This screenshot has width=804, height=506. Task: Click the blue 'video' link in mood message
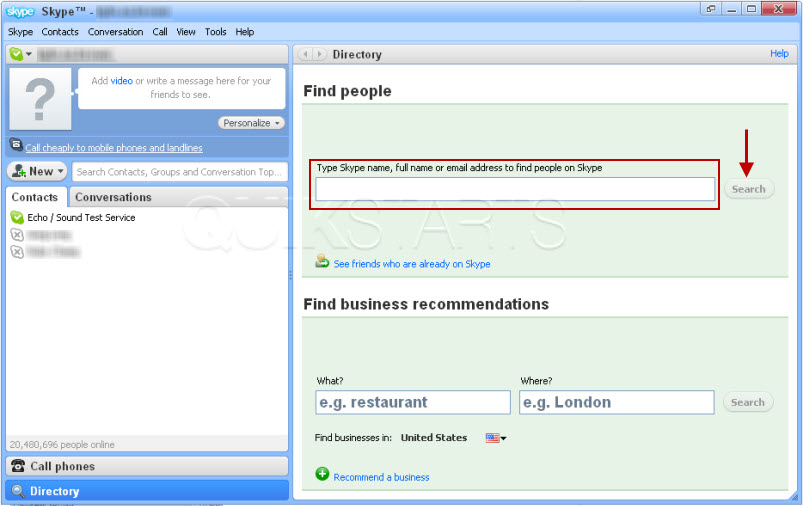pyautogui.click(x=122, y=81)
